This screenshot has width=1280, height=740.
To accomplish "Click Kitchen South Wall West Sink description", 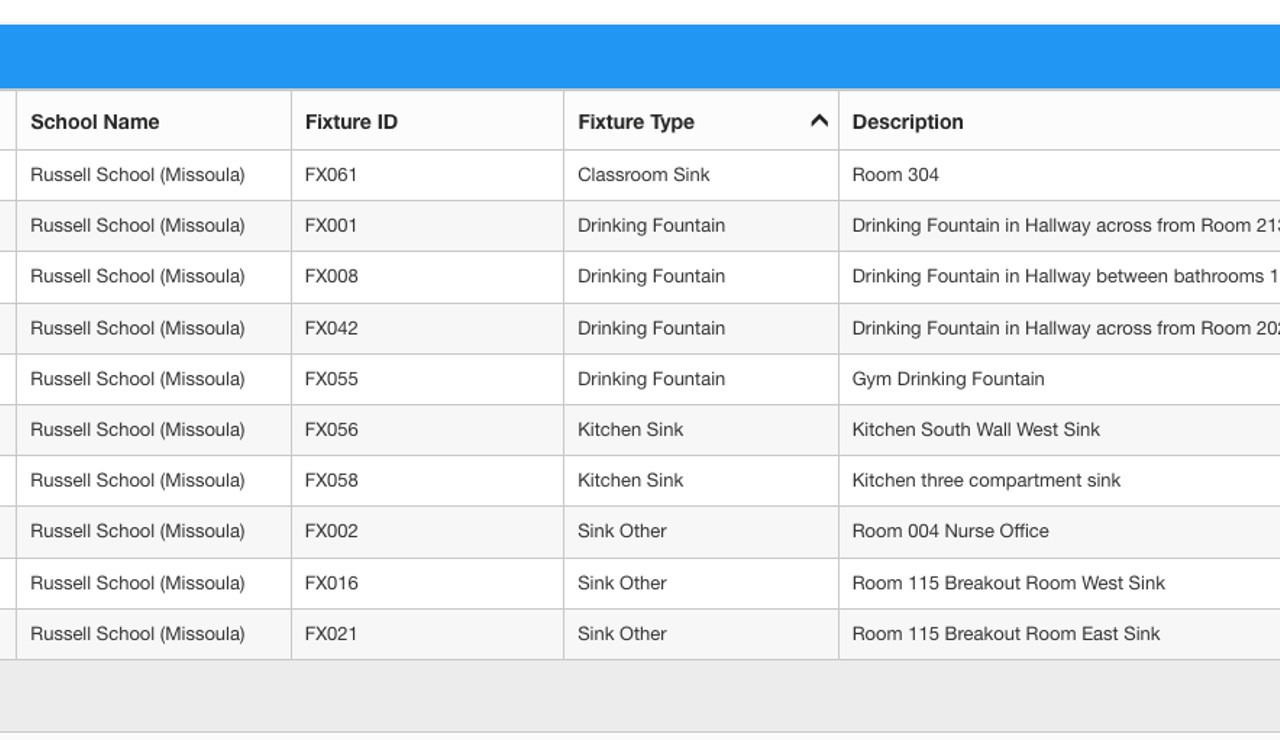I will pyautogui.click(x=975, y=430).
